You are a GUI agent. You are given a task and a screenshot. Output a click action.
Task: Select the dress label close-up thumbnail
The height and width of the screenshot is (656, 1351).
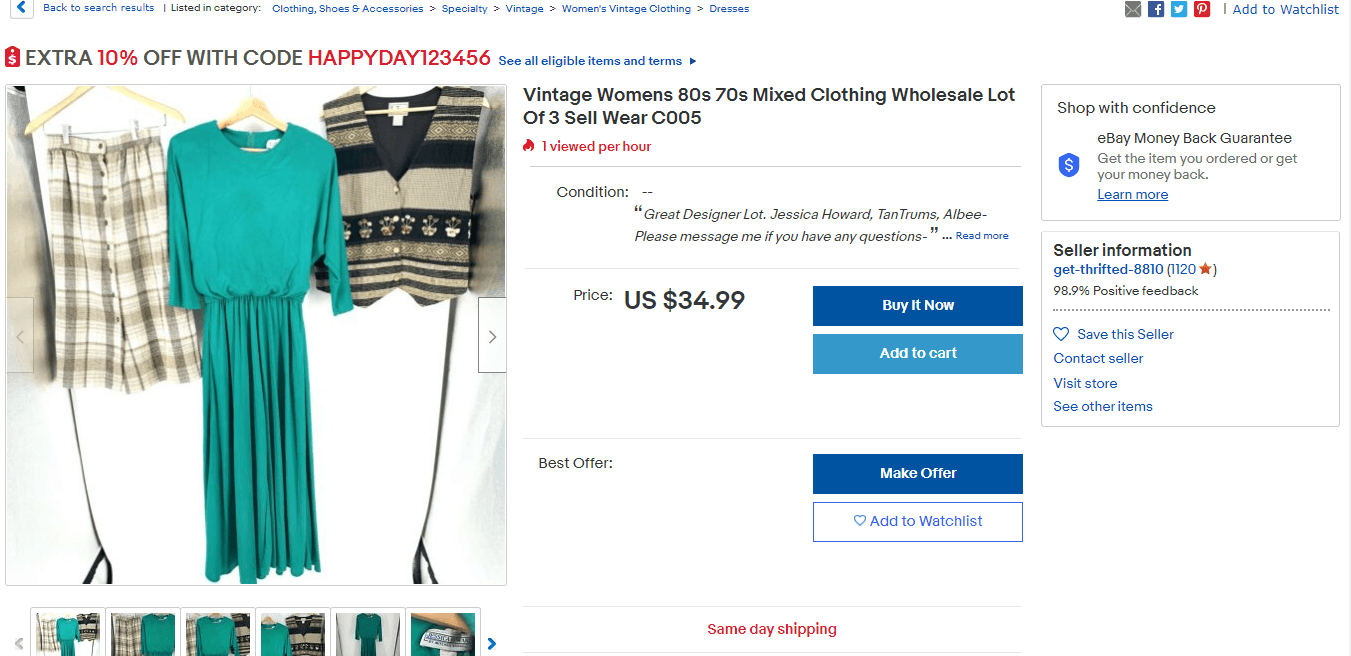tap(443, 634)
